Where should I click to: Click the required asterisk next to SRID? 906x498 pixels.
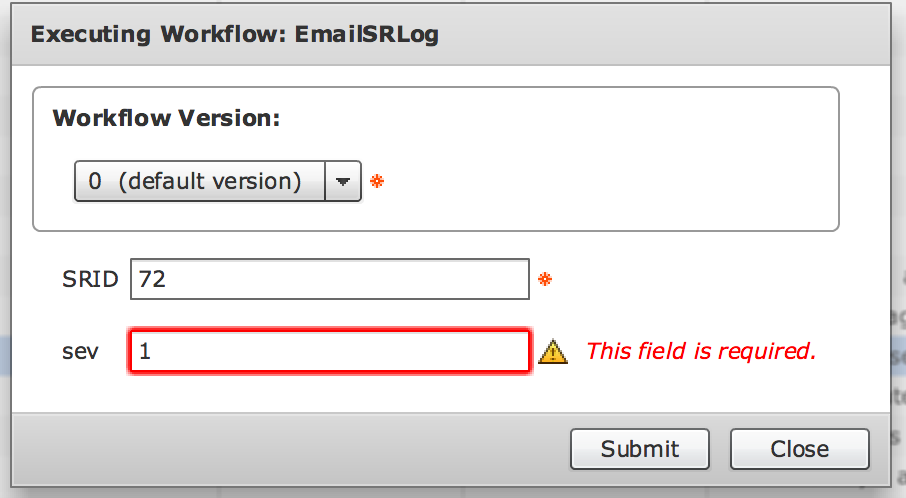pyautogui.click(x=545, y=280)
